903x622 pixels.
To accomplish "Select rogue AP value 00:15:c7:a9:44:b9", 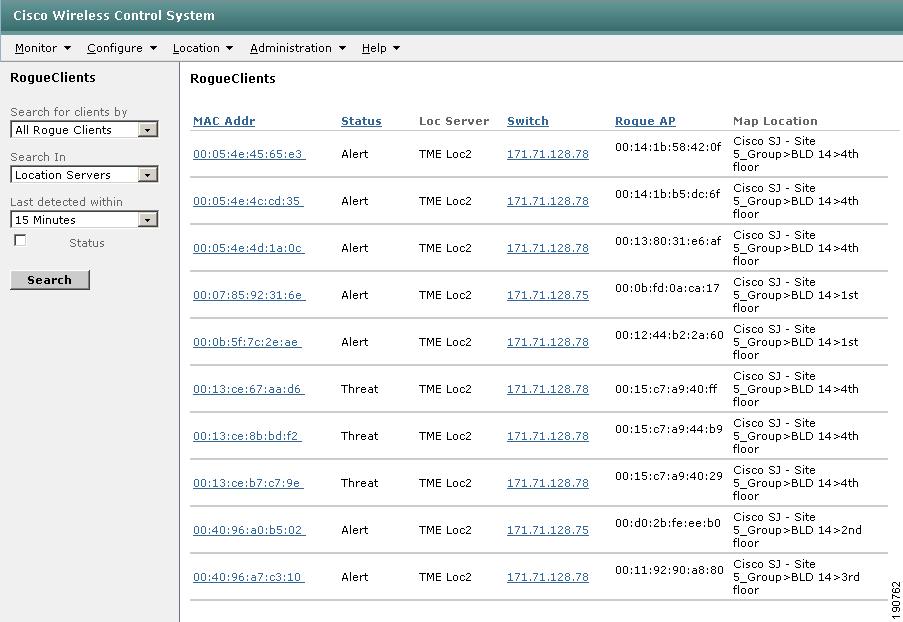I will tap(669, 429).
